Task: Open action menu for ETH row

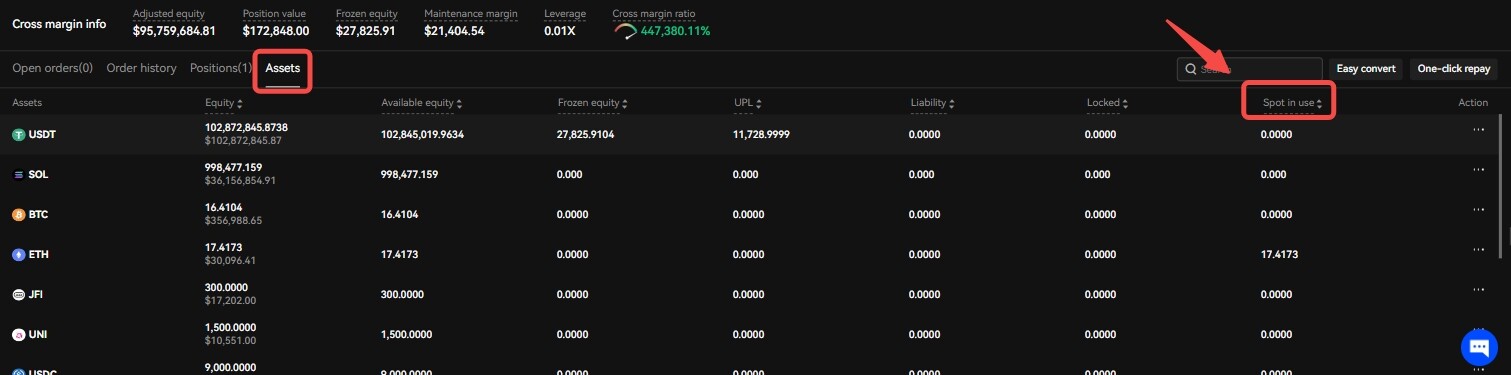Action: tap(1479, 250)
